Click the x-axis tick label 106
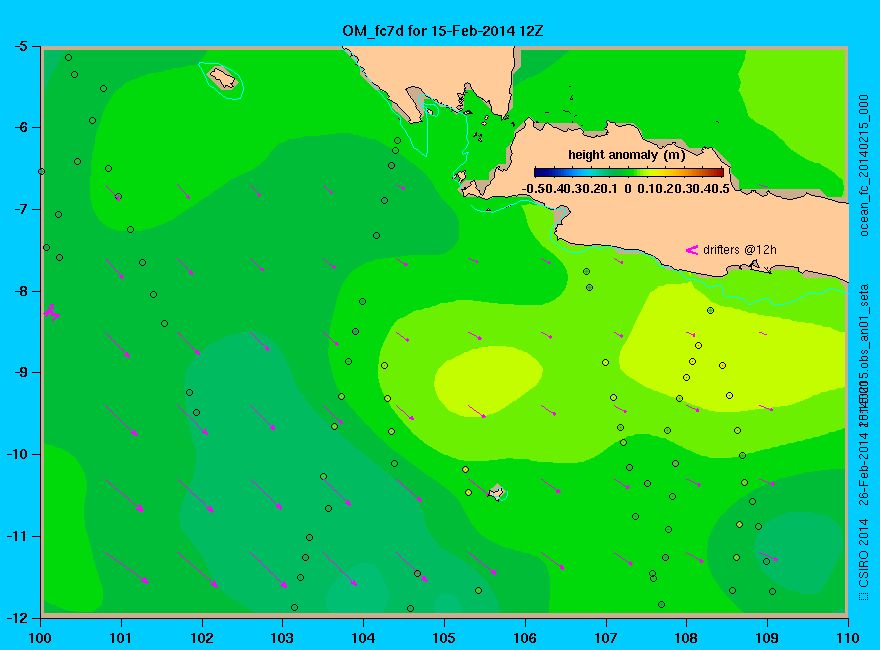This screenshot has height=650, width=880. click(525, 638)
